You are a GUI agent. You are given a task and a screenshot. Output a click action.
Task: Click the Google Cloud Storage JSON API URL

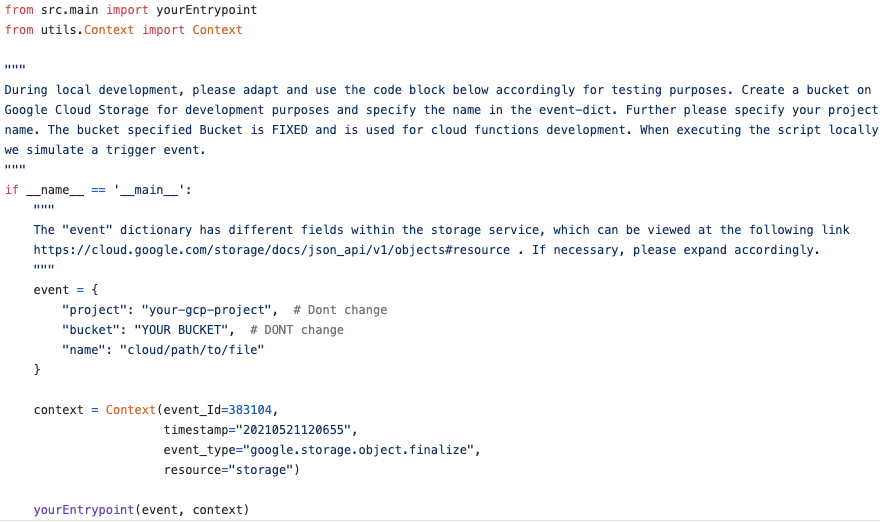point(272,250)
